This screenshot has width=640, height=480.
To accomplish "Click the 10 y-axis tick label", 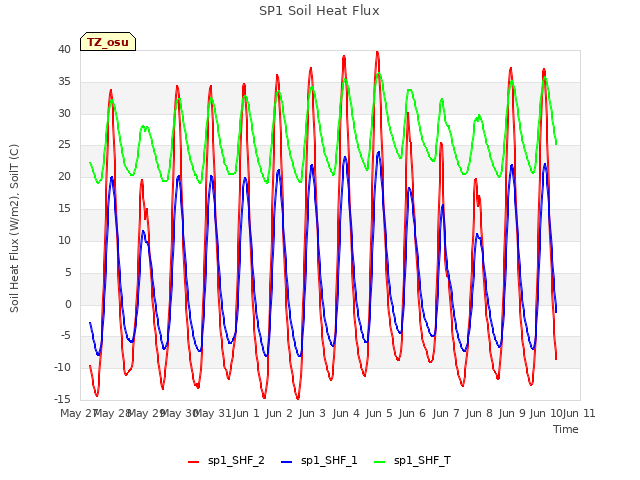I will tap(64, 240).
